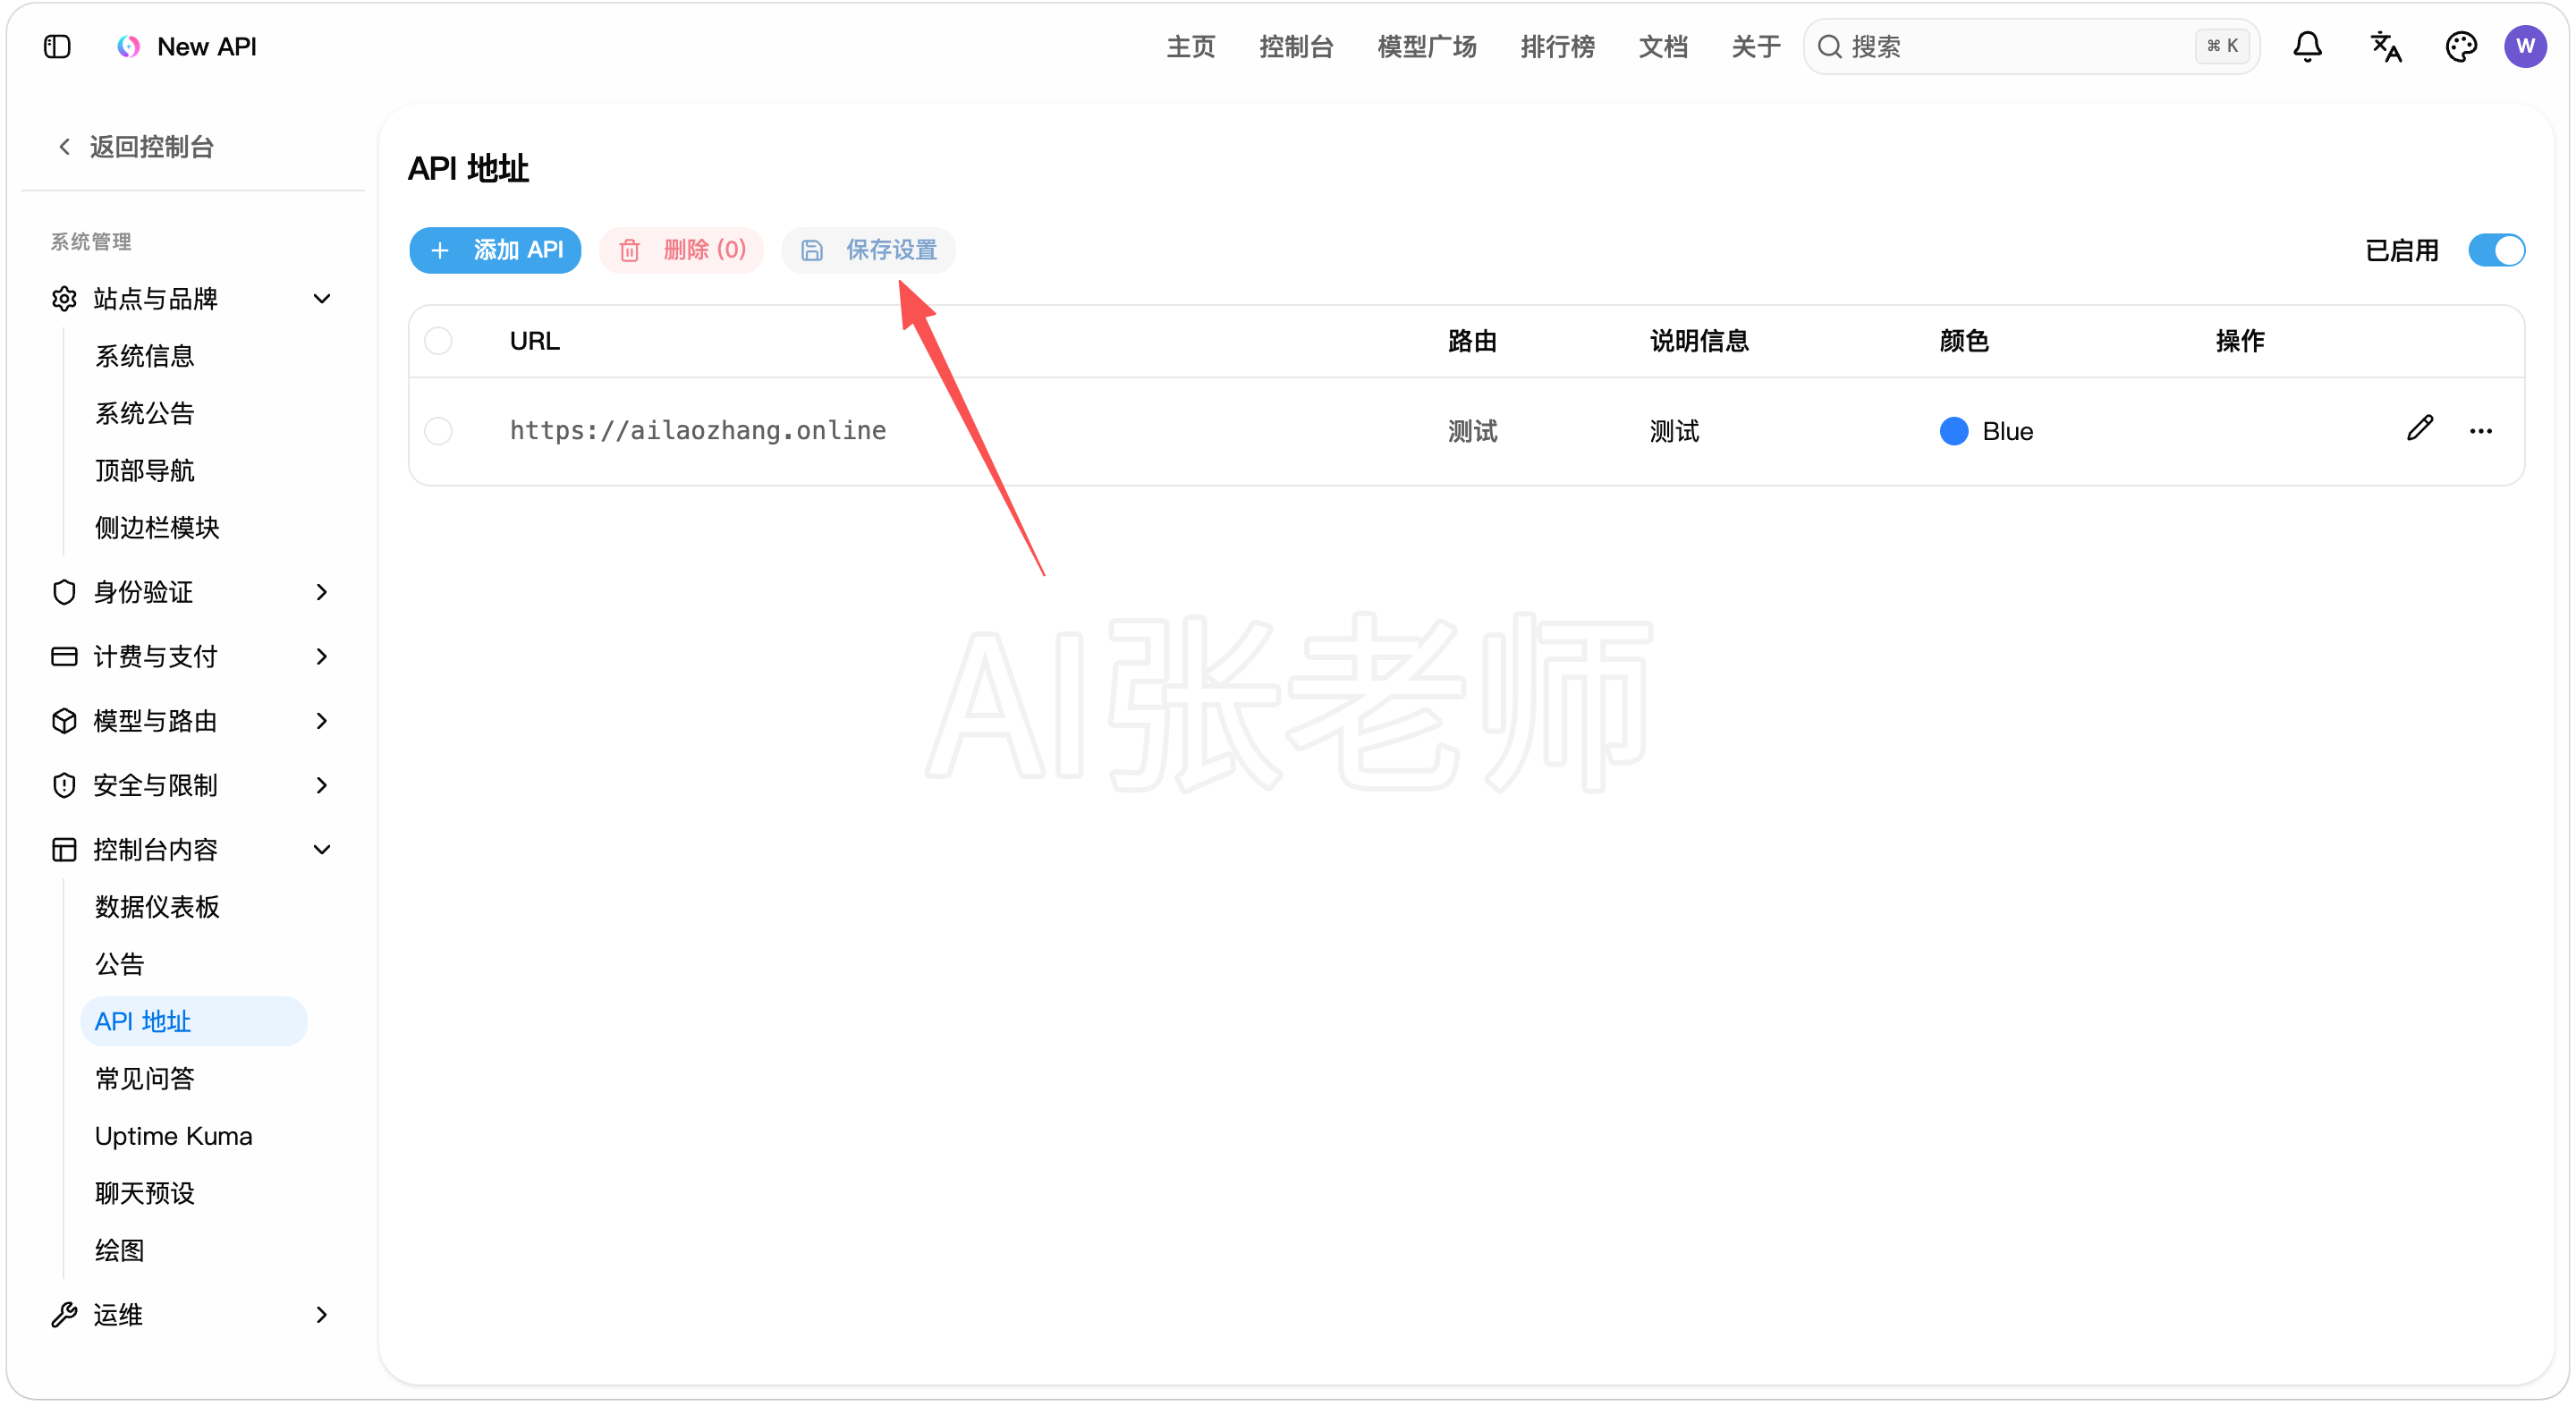This screenshot has width=2576, height=1406.
Task: Click the 删除 (0) button
Action: pos(681,250)
